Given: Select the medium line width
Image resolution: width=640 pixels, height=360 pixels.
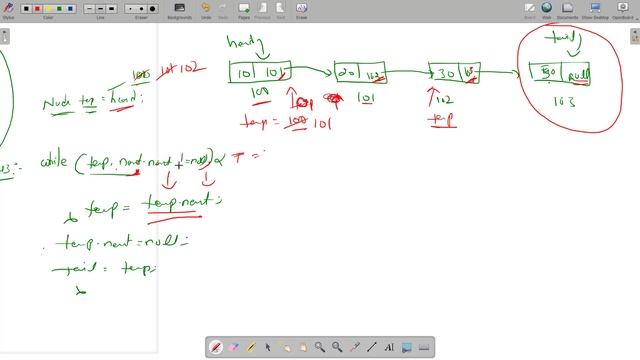Looking at the screenshot, I should pos(100,9).
